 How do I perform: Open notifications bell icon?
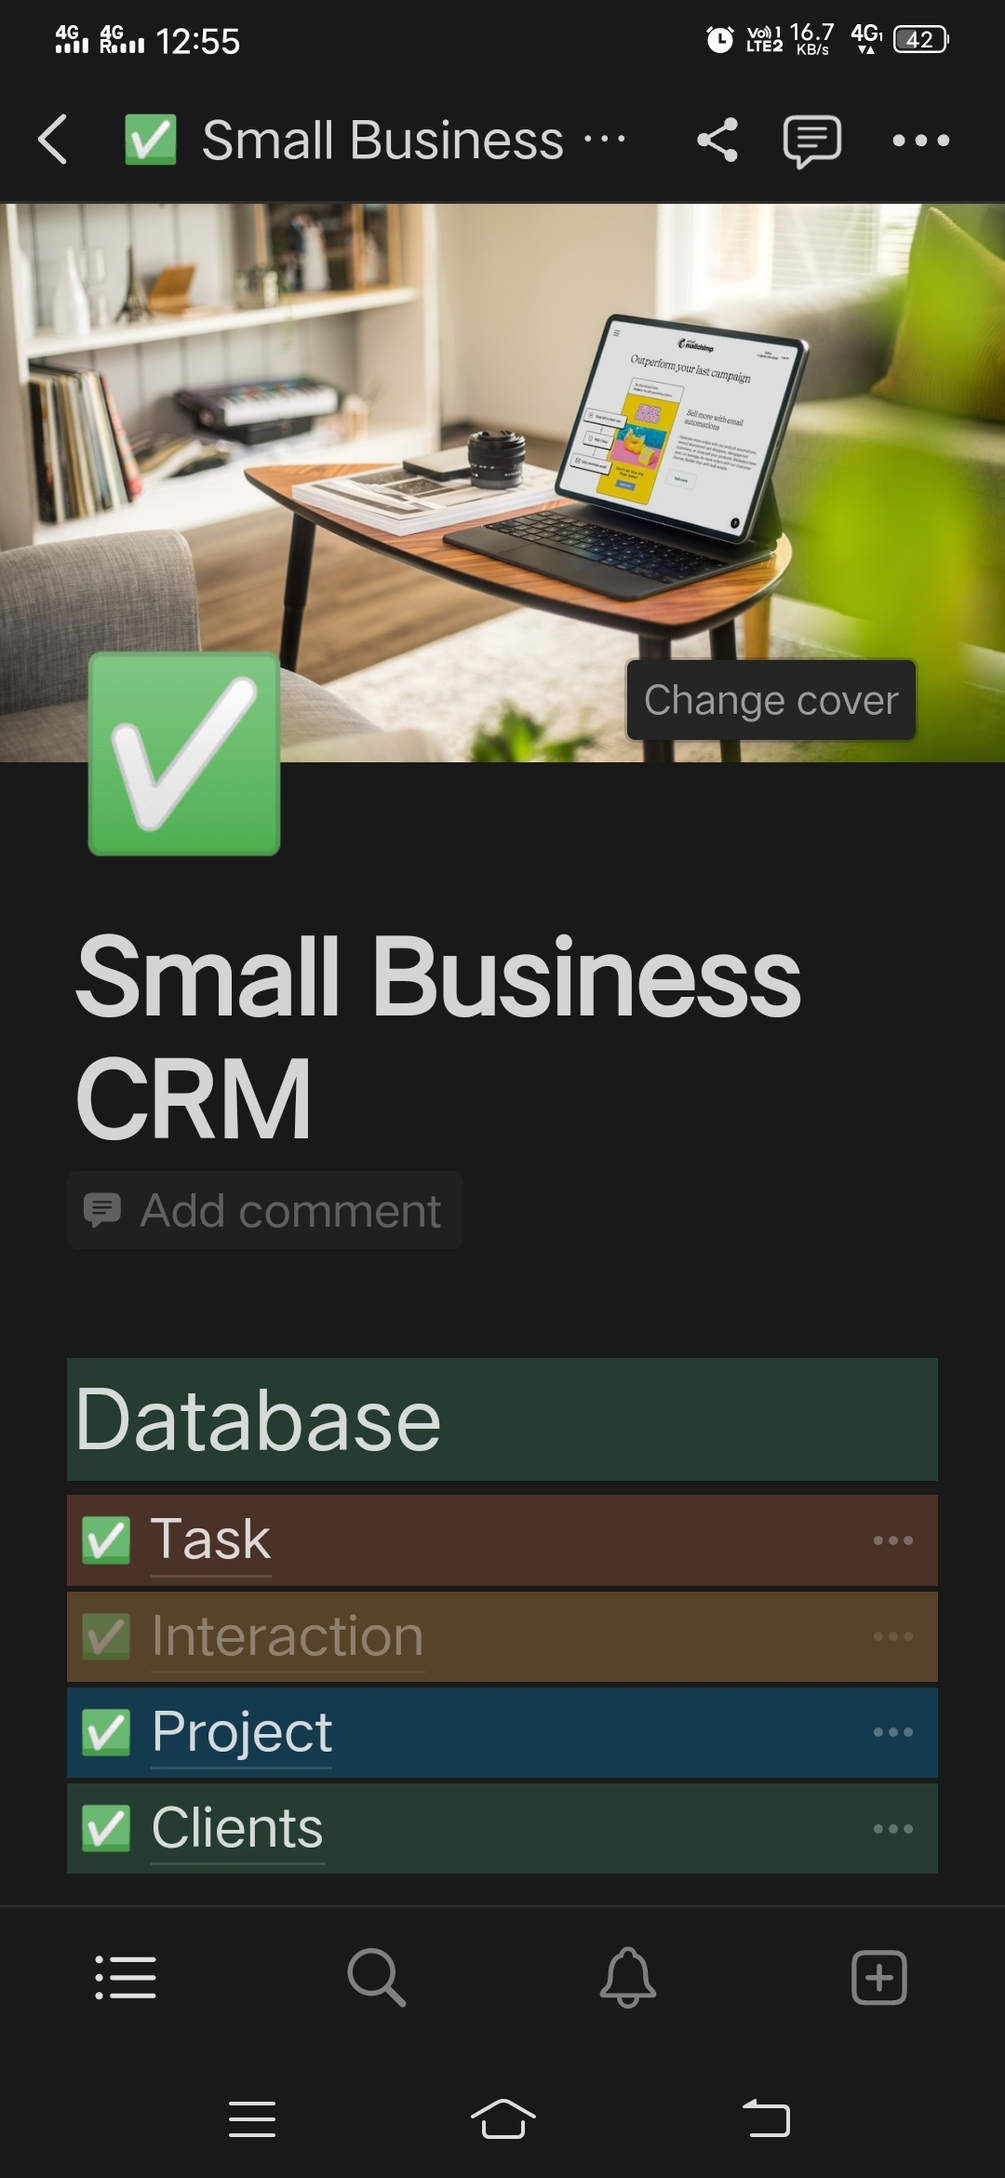tap(628, 1977)
